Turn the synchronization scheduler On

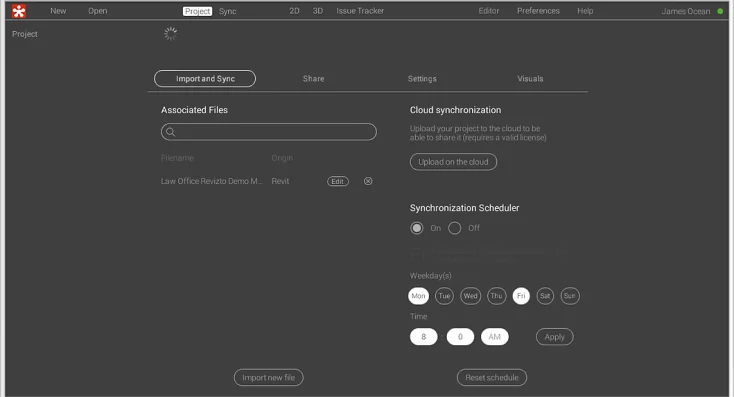417,228
